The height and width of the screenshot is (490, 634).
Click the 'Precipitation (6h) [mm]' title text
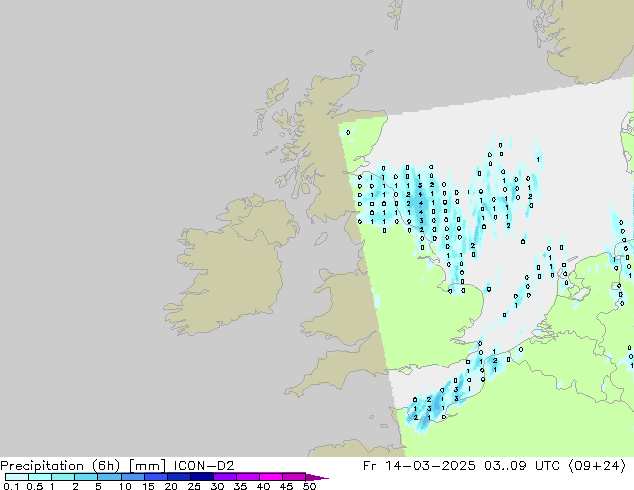click(x=83, y=466)
